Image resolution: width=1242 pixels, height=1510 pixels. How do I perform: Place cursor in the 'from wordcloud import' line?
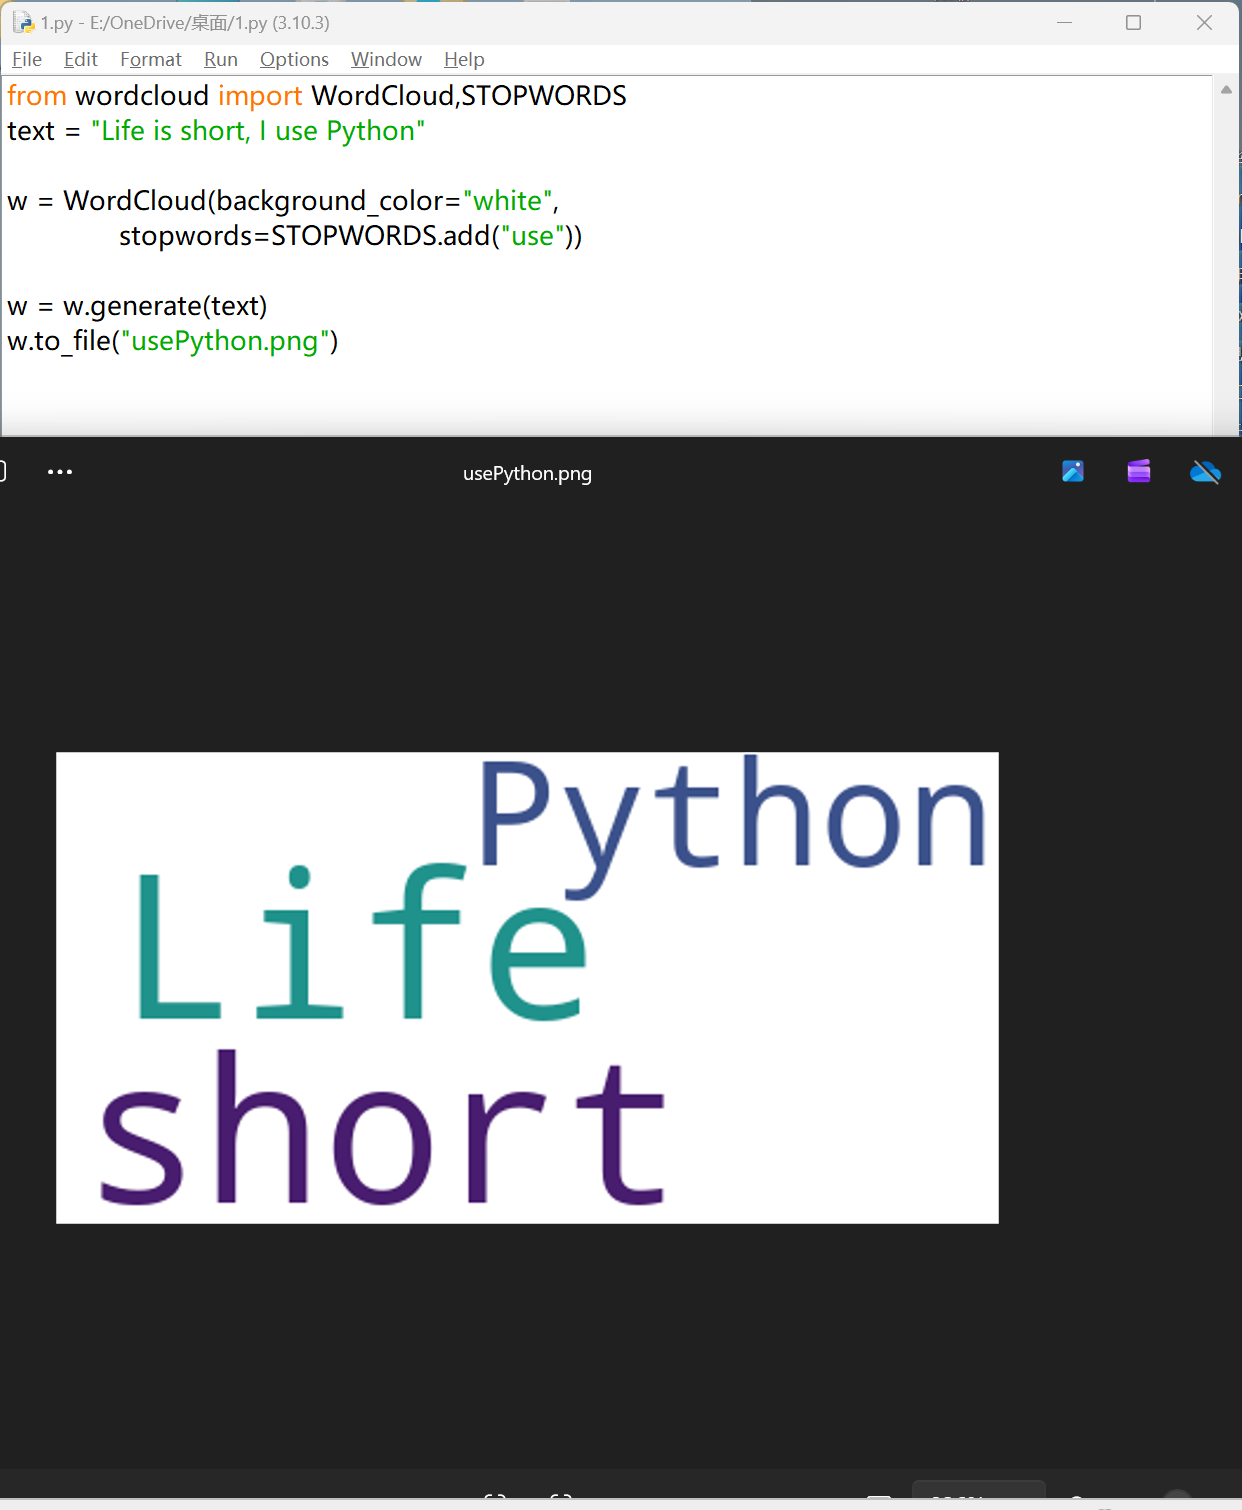pos(317,96)
